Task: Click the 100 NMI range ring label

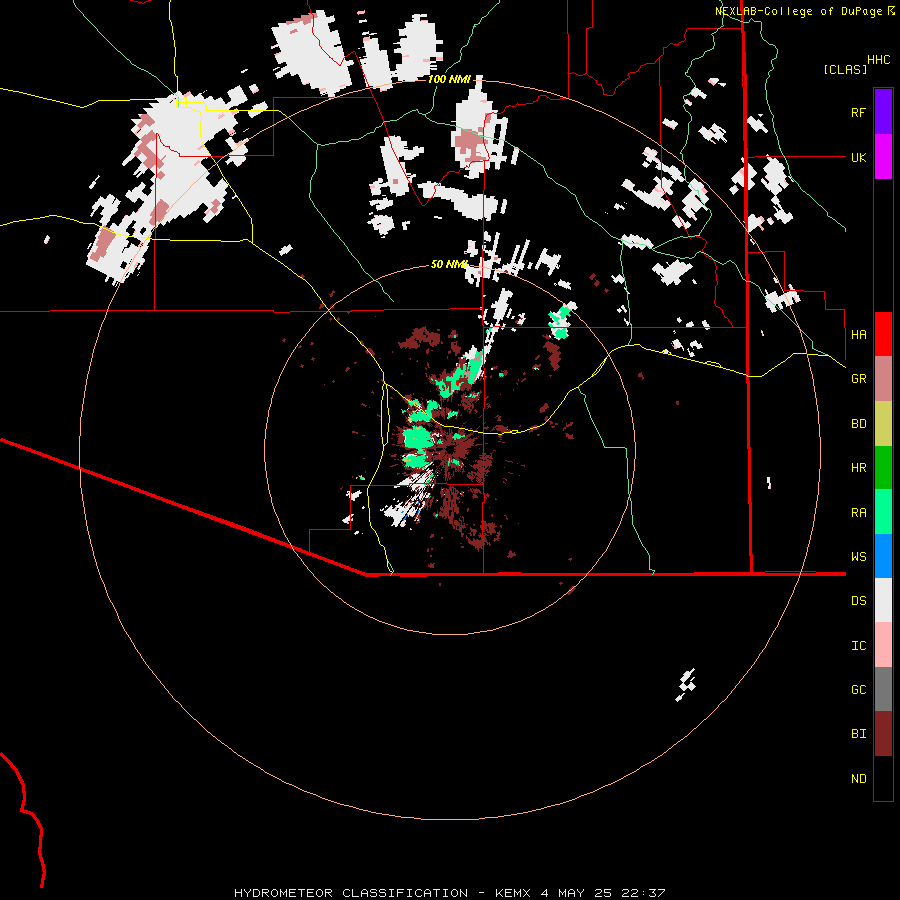Action: (x=449, y=79)
